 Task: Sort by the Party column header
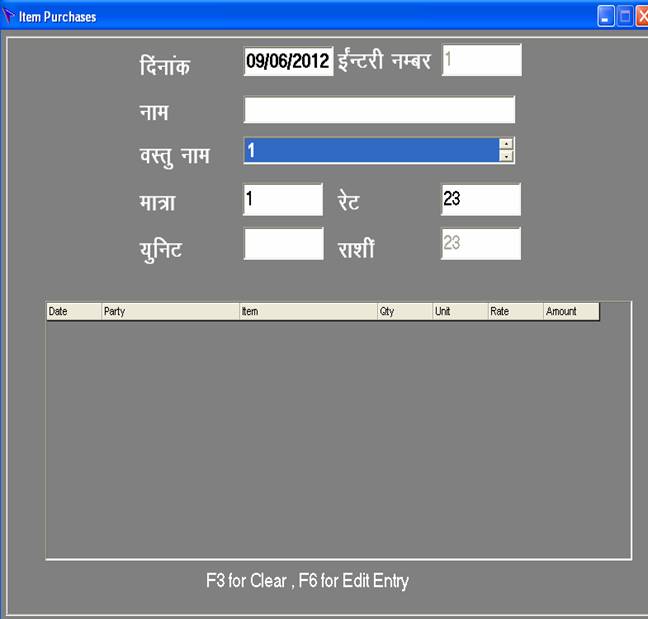coord(169,312)
